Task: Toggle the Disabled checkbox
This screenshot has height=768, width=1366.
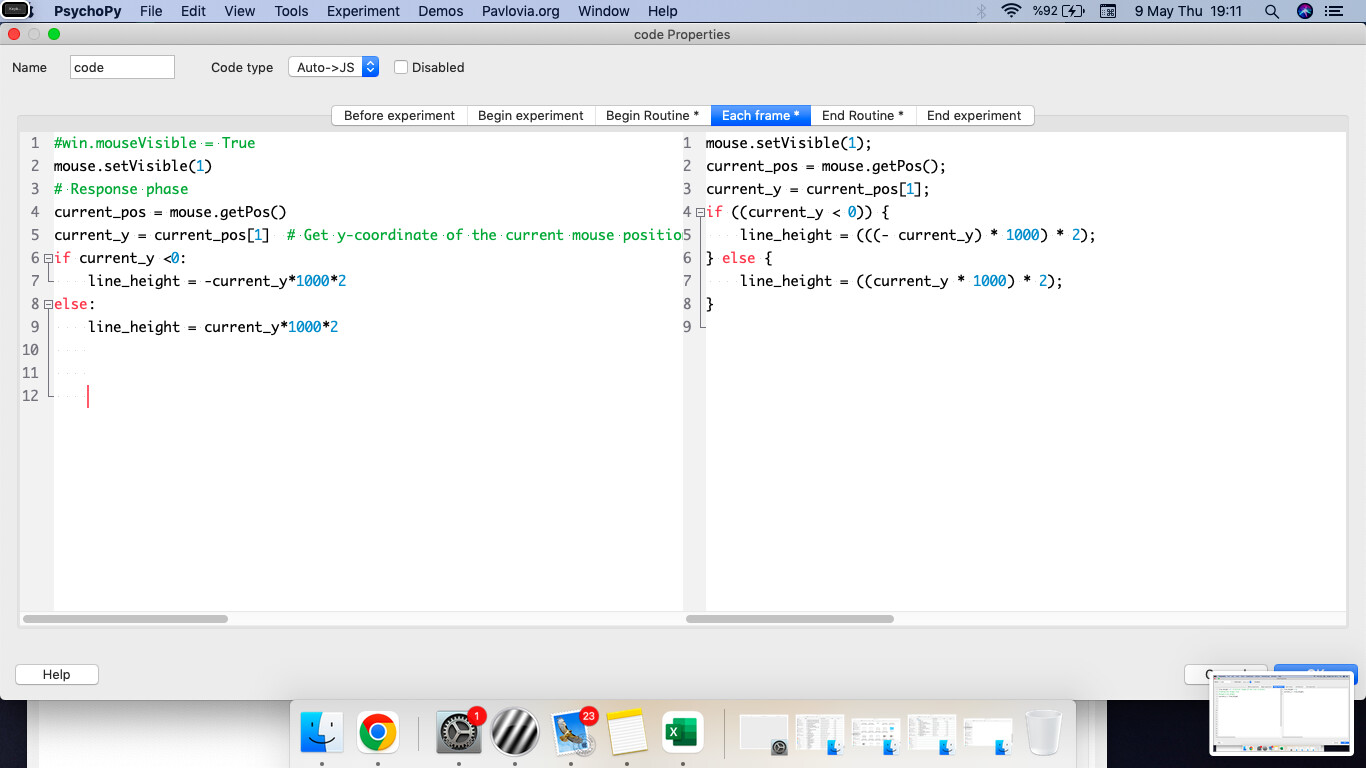Action: click(x=401, y=67)
